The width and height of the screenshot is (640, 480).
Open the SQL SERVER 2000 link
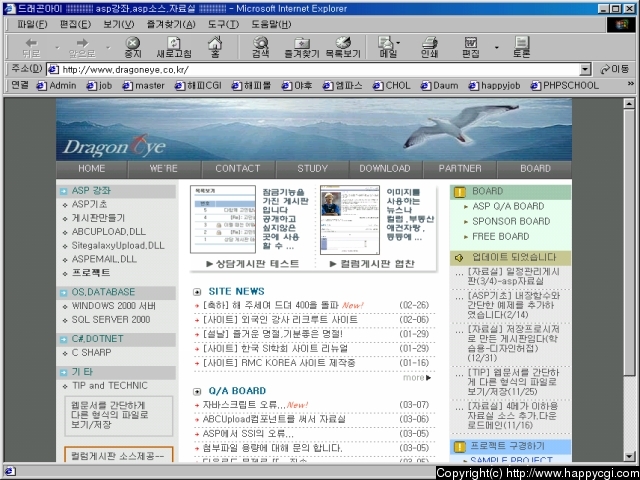coord(111,320)
